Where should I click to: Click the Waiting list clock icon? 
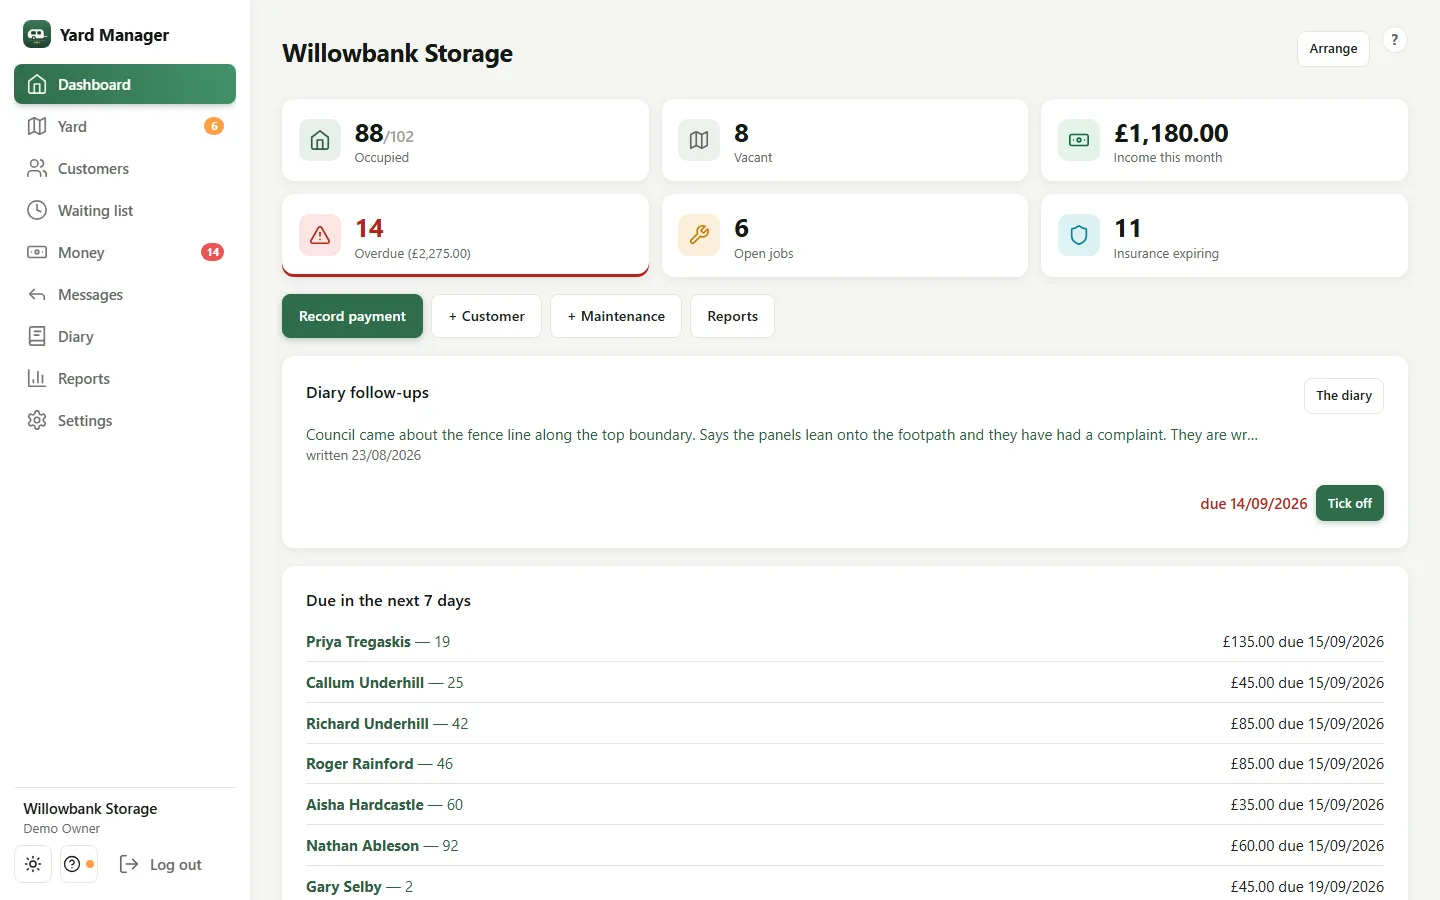tap(37, 210)
